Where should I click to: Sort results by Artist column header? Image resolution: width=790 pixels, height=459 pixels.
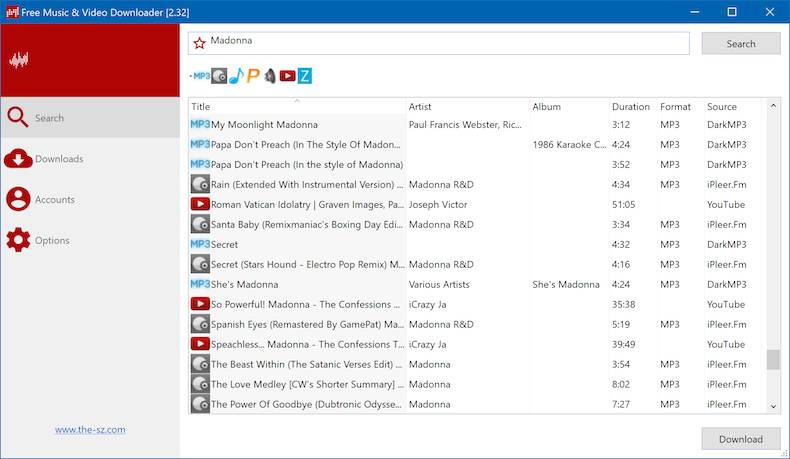point(420,107)
